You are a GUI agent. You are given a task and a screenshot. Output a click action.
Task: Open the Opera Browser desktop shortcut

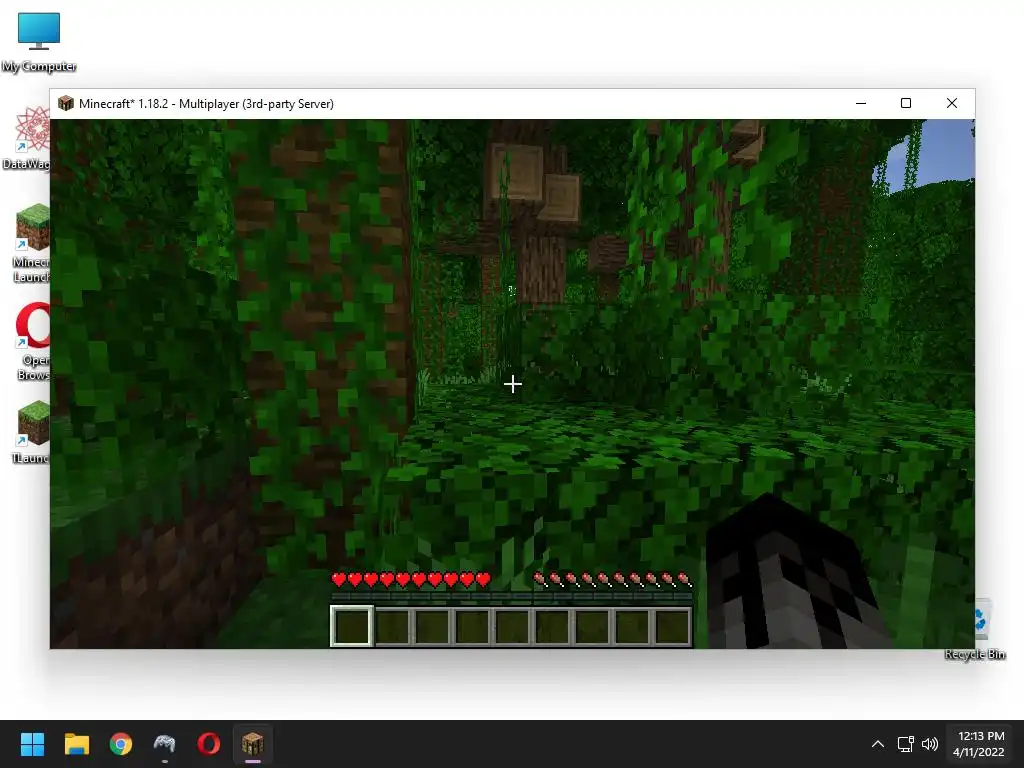pyautogui.click(x=32, y=340)
